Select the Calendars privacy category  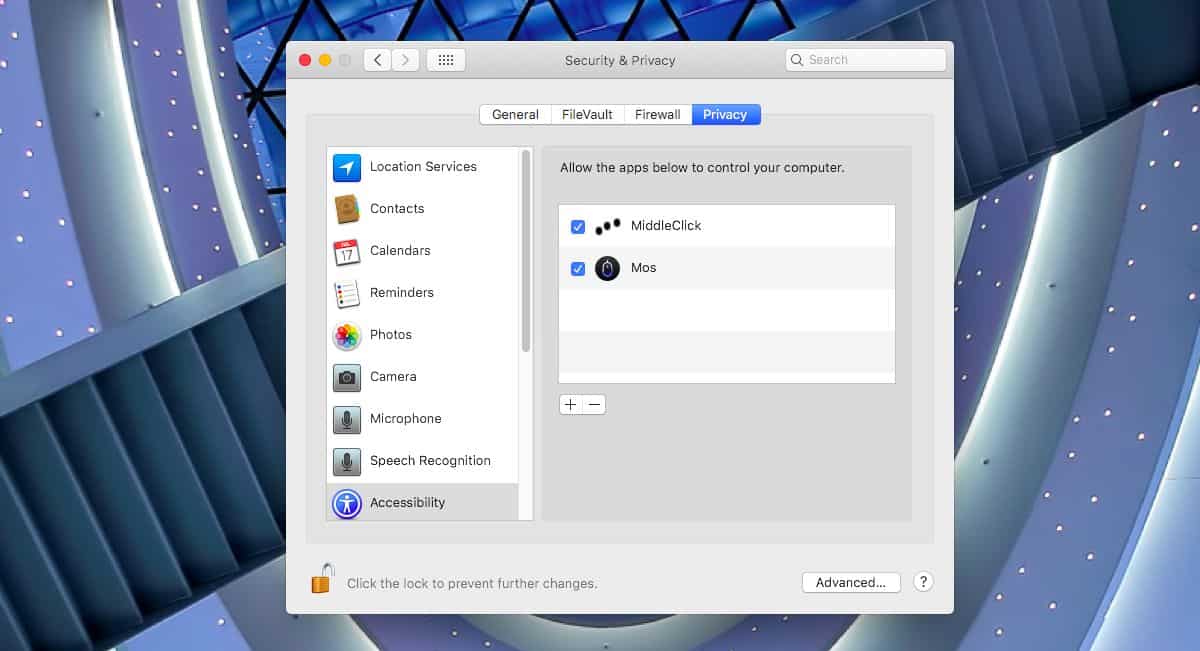[400, 250]
